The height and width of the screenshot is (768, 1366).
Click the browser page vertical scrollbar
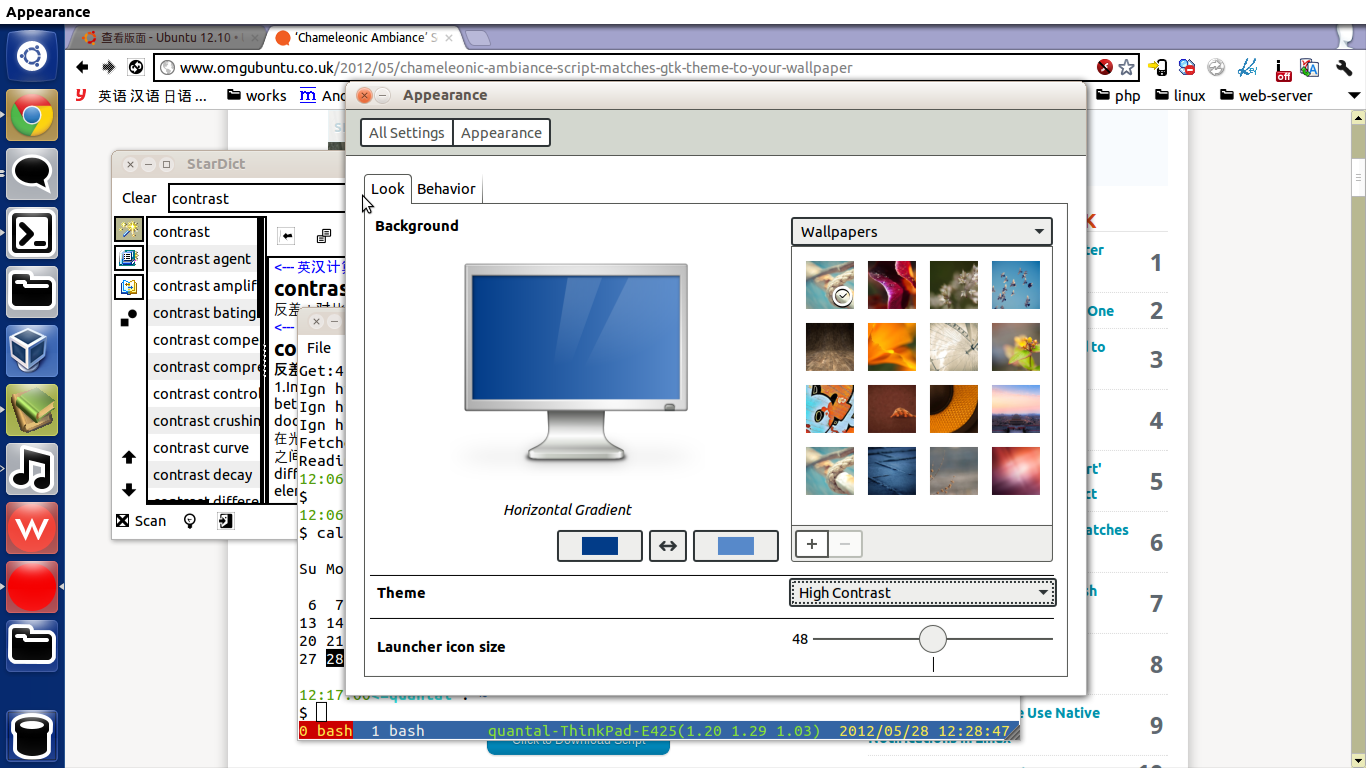pos(1358,180)
